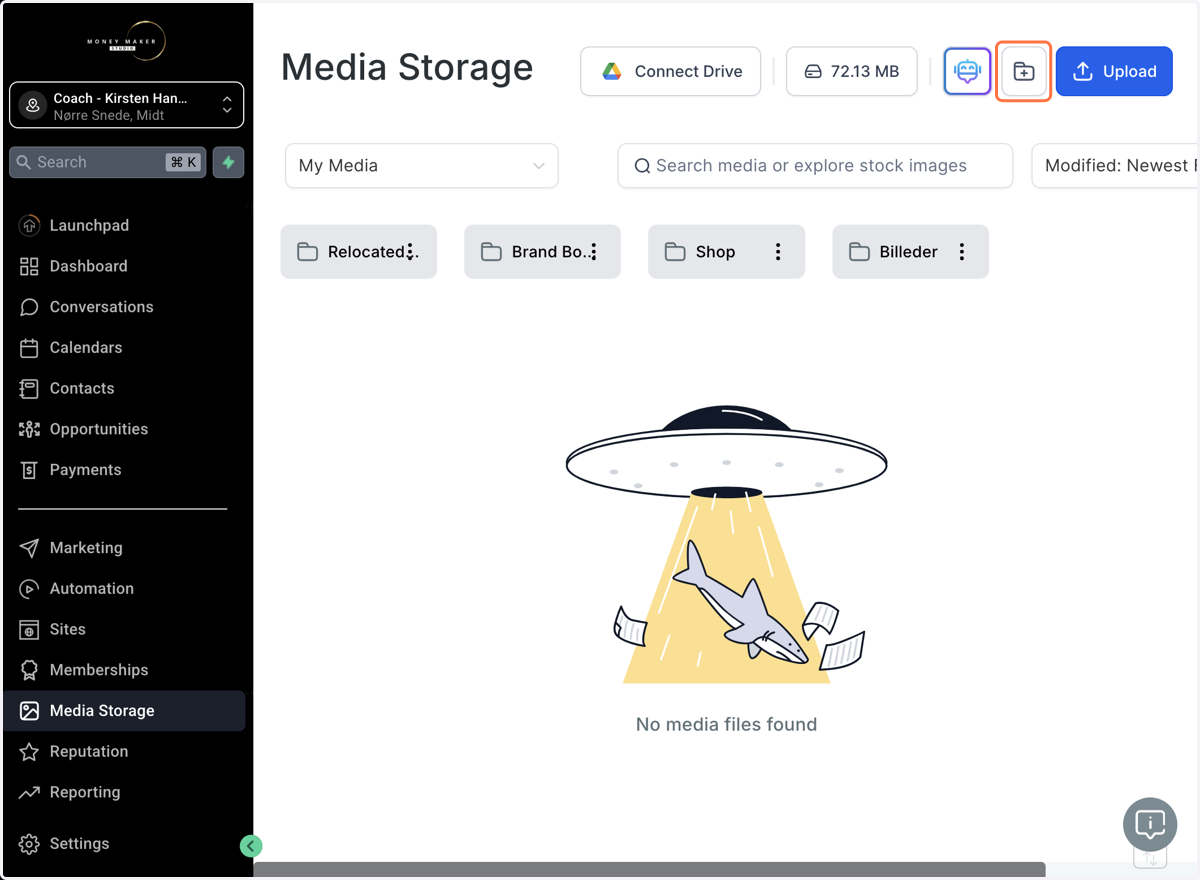This screenshot has height=880, width=1200.
Task: Click the Automation label in the sidebar
Action: click(91, 589)
